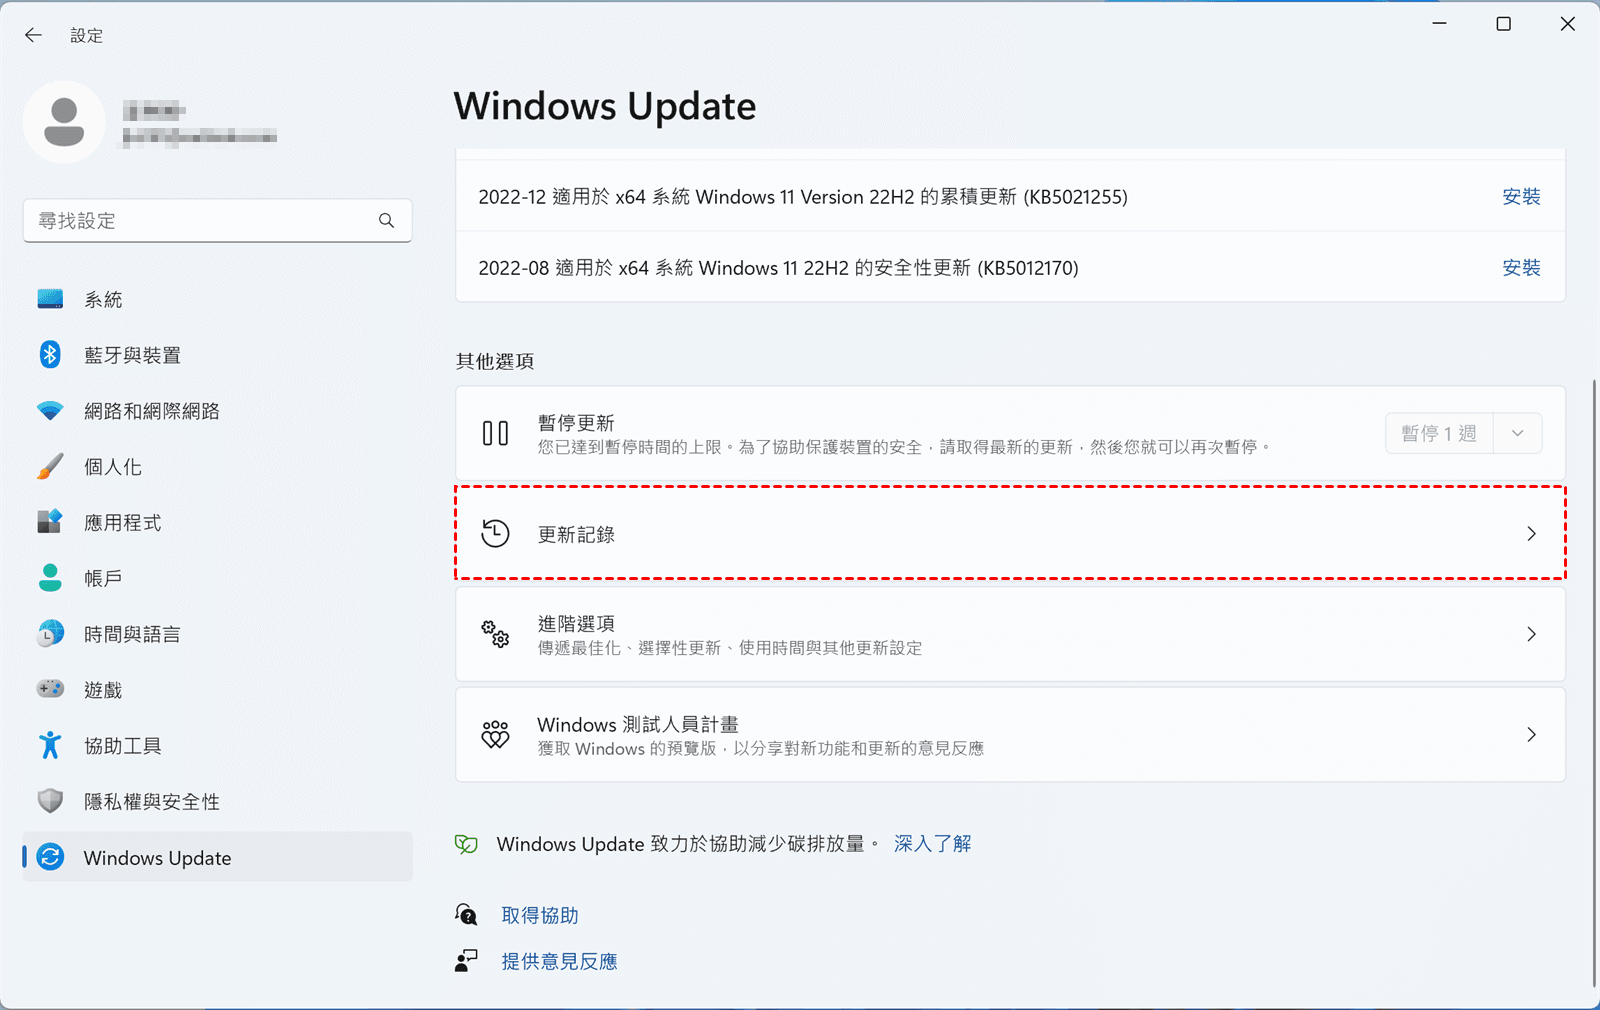The image size is (1600, 1010).
Task: Click the paintbrush icon for 個人化
Action: click(x=50, y=467)
